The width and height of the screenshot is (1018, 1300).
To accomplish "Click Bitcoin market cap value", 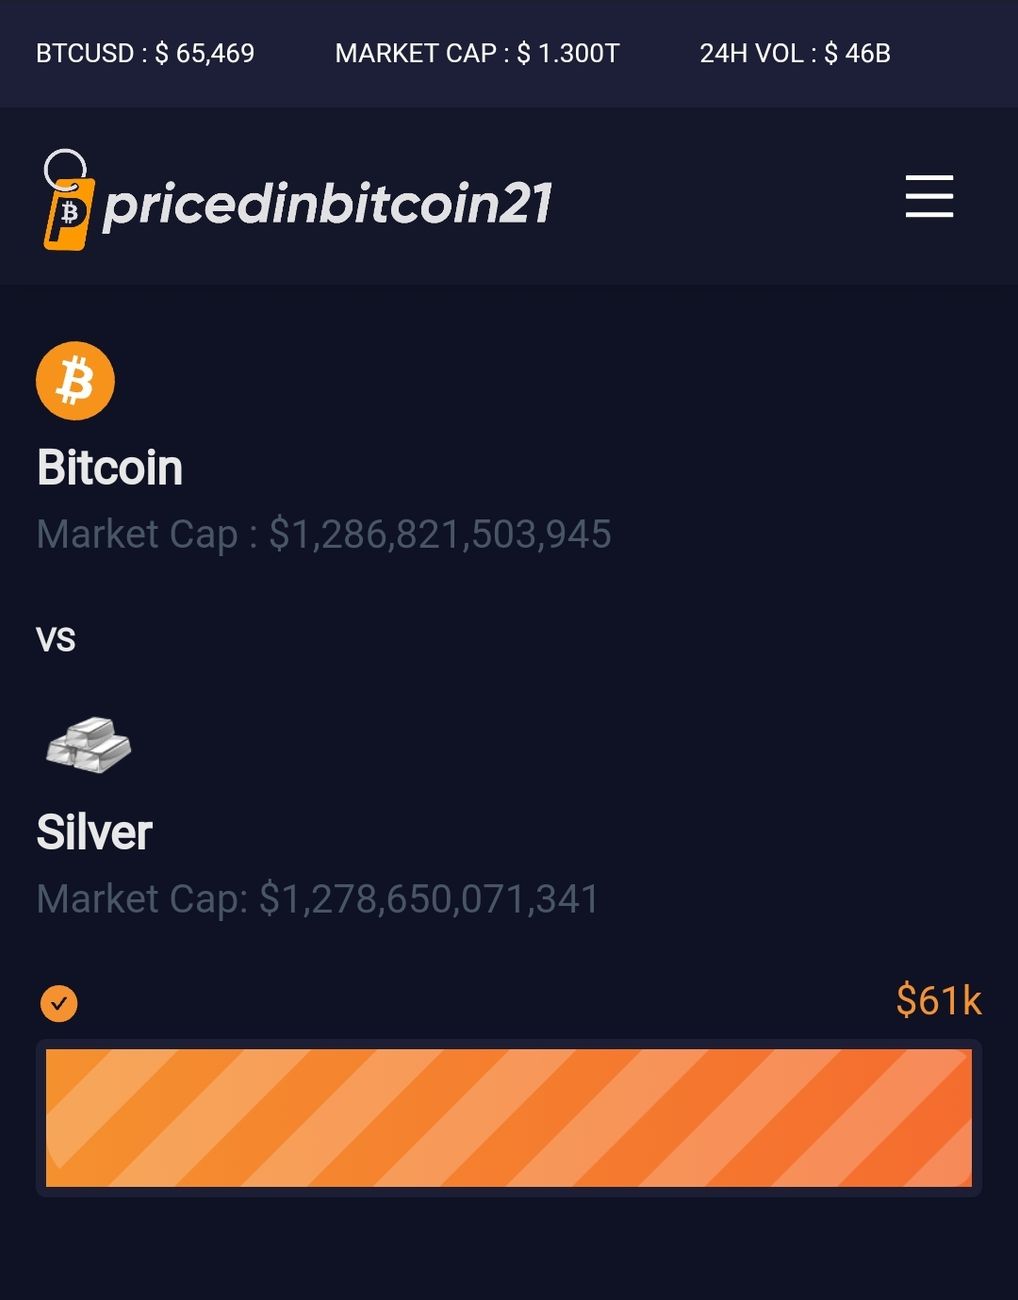I will (x=440, y=534).
